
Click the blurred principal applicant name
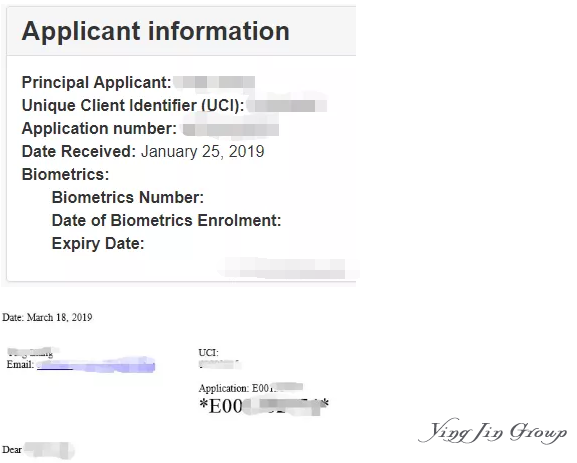(x=214, y=82)
